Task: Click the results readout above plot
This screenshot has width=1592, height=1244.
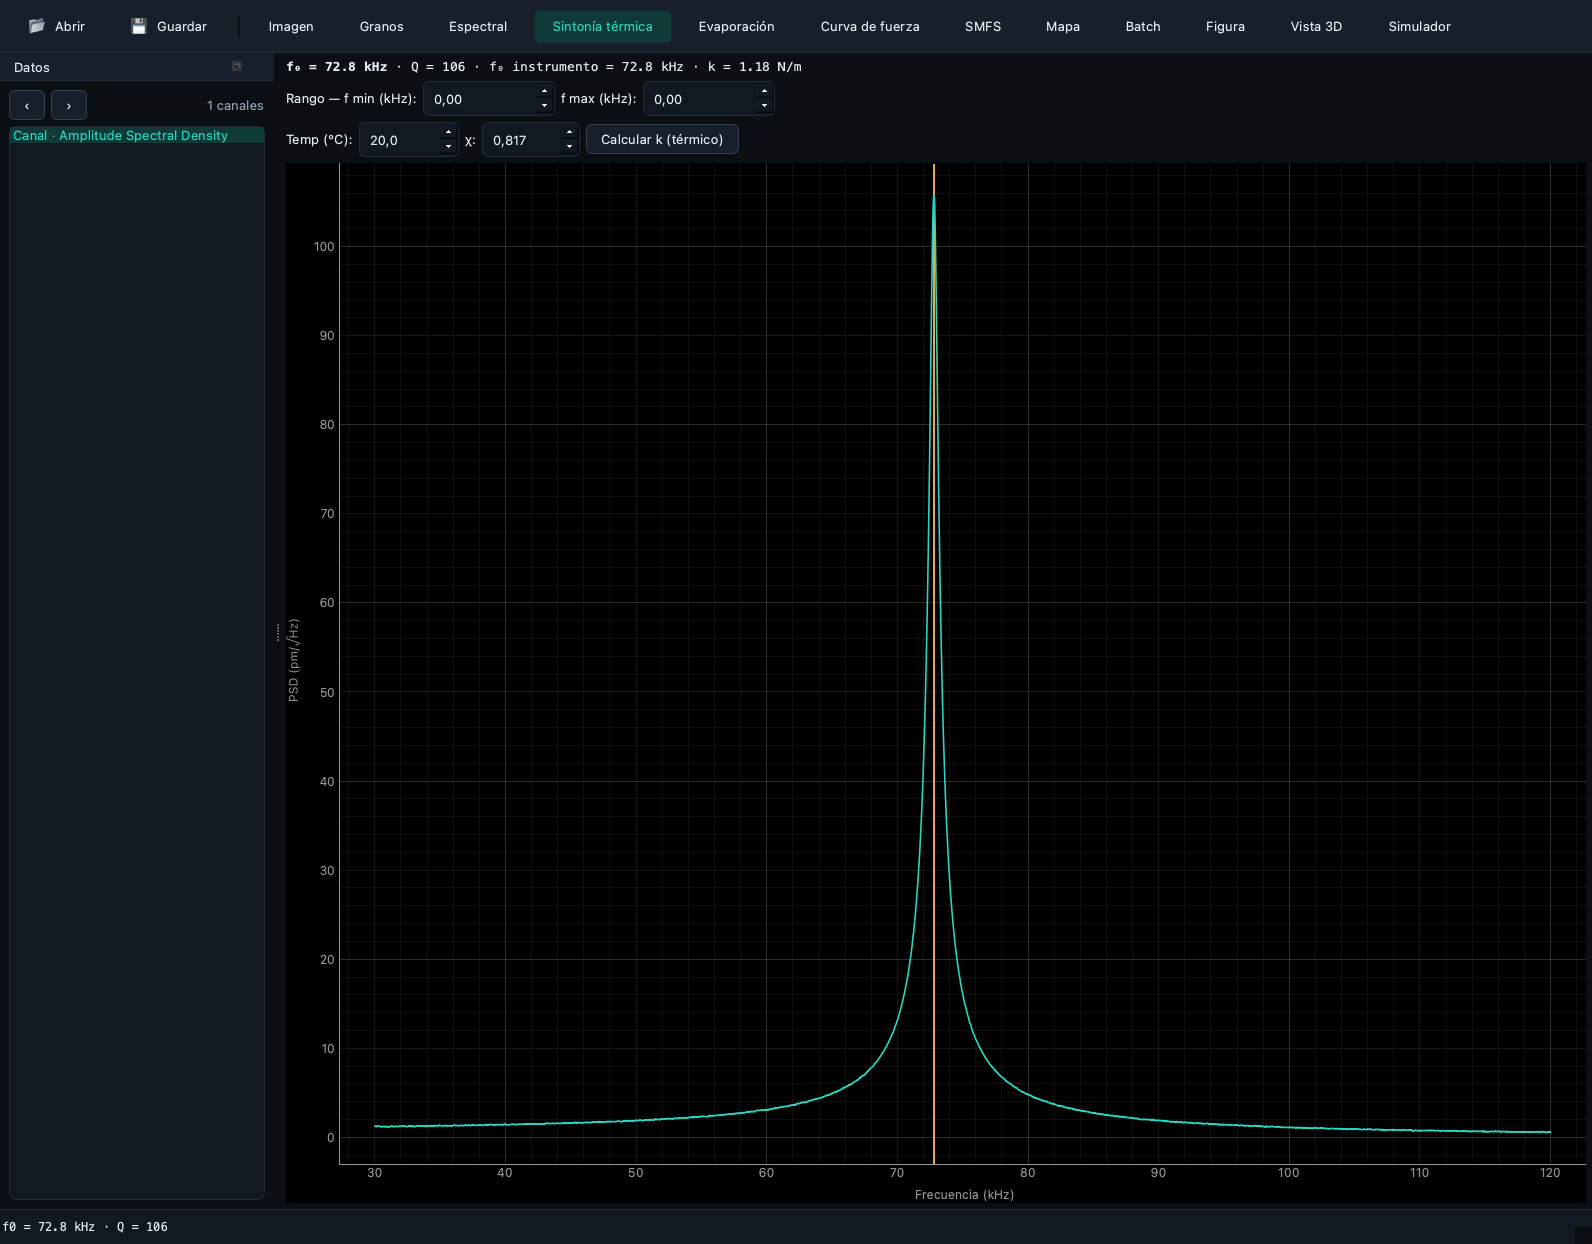Action: (x=544, y=67)
